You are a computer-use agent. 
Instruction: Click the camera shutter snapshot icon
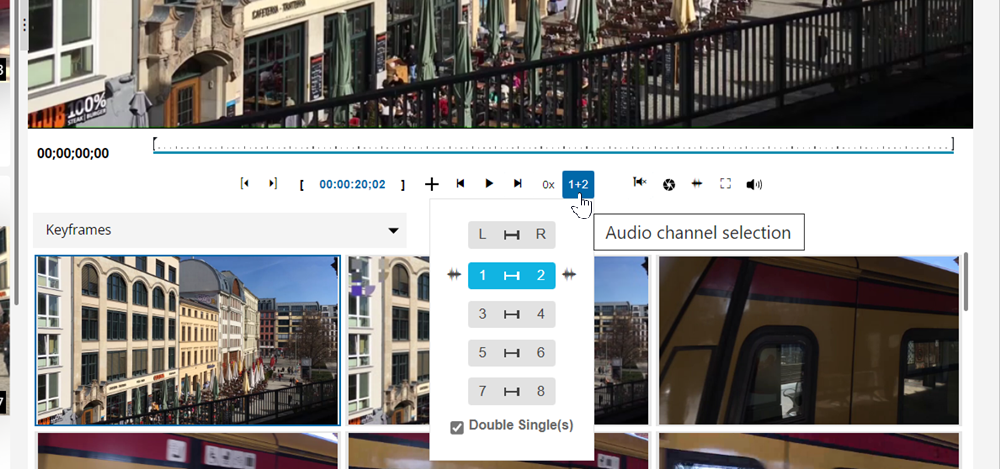pos(669,184)
